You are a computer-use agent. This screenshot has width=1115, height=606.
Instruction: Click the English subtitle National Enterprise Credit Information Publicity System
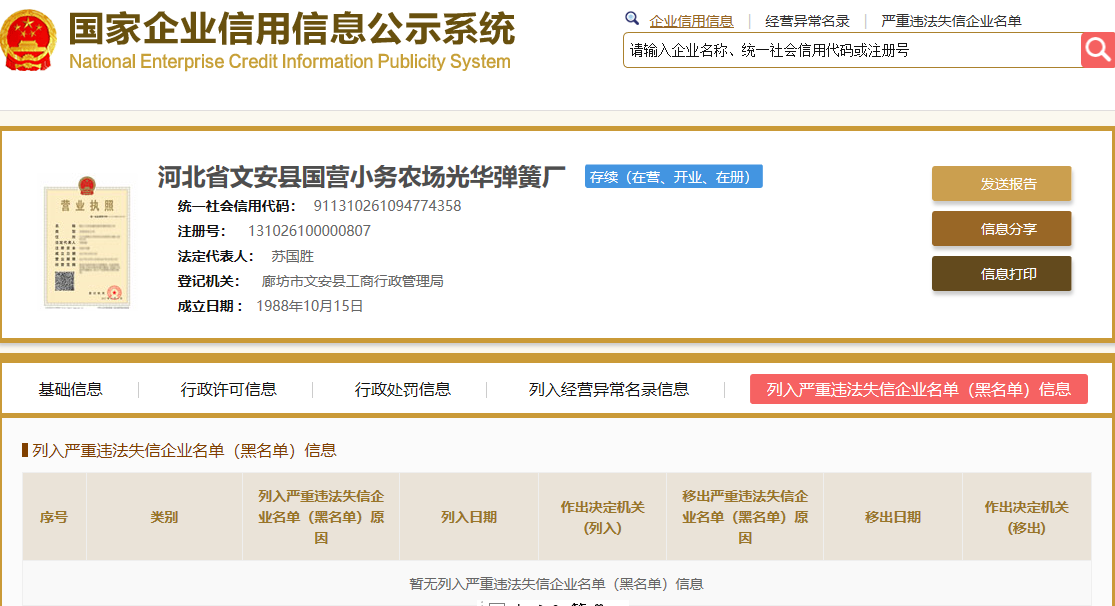[x=289, y=62]
